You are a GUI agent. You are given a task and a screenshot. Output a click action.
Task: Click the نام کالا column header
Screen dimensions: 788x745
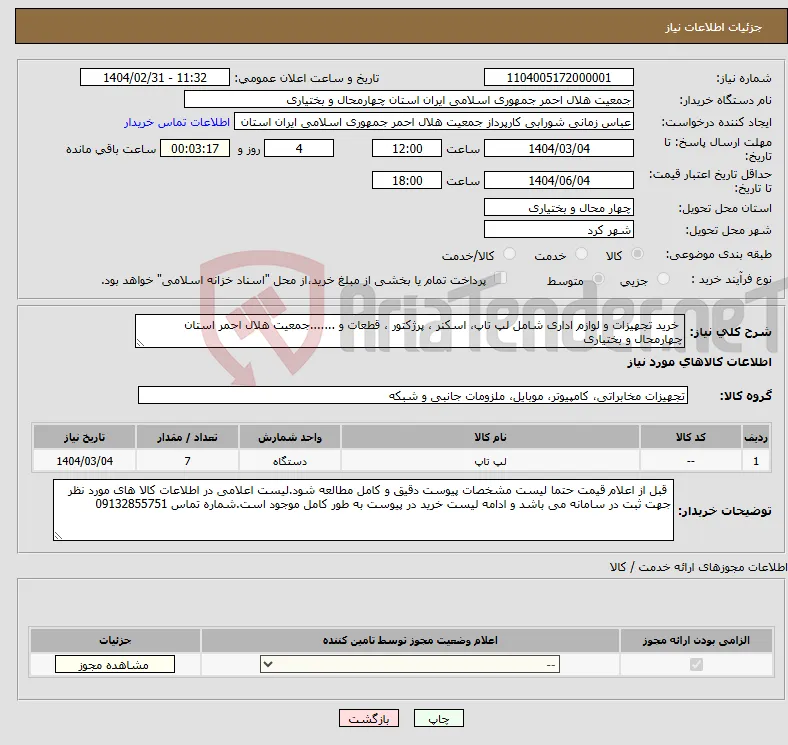click(490, 437)
